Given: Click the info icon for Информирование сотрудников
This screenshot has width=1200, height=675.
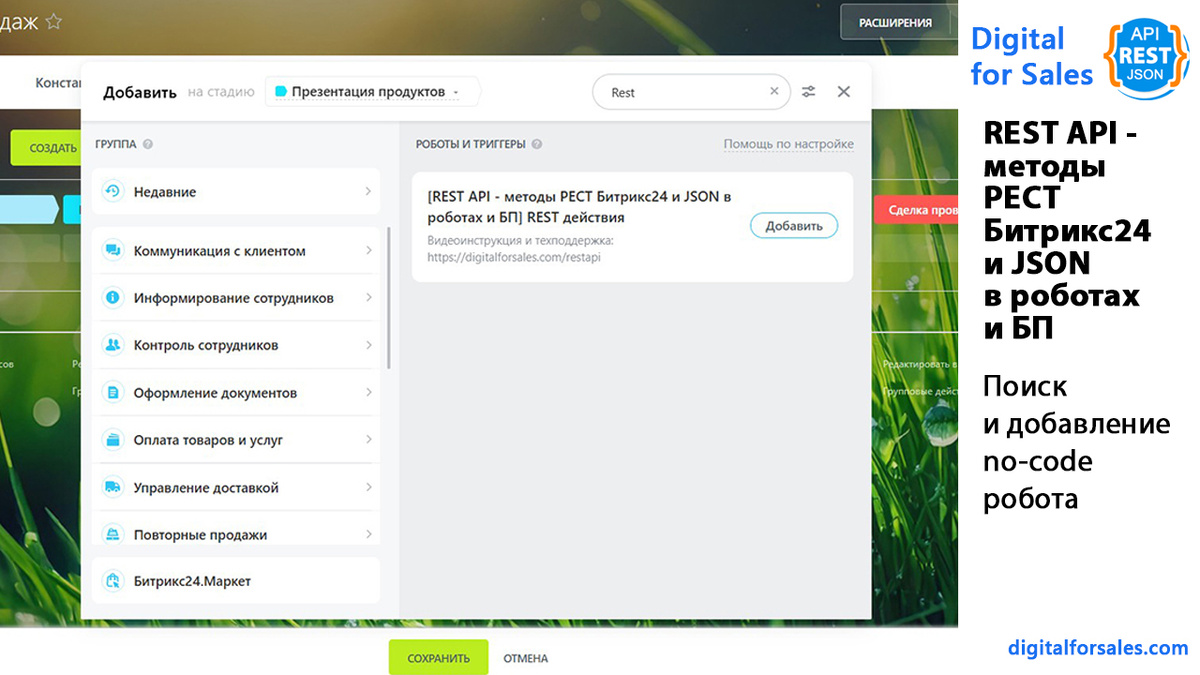Looking at the screenshot, I should pyautogui.click(x=113, y=297).
